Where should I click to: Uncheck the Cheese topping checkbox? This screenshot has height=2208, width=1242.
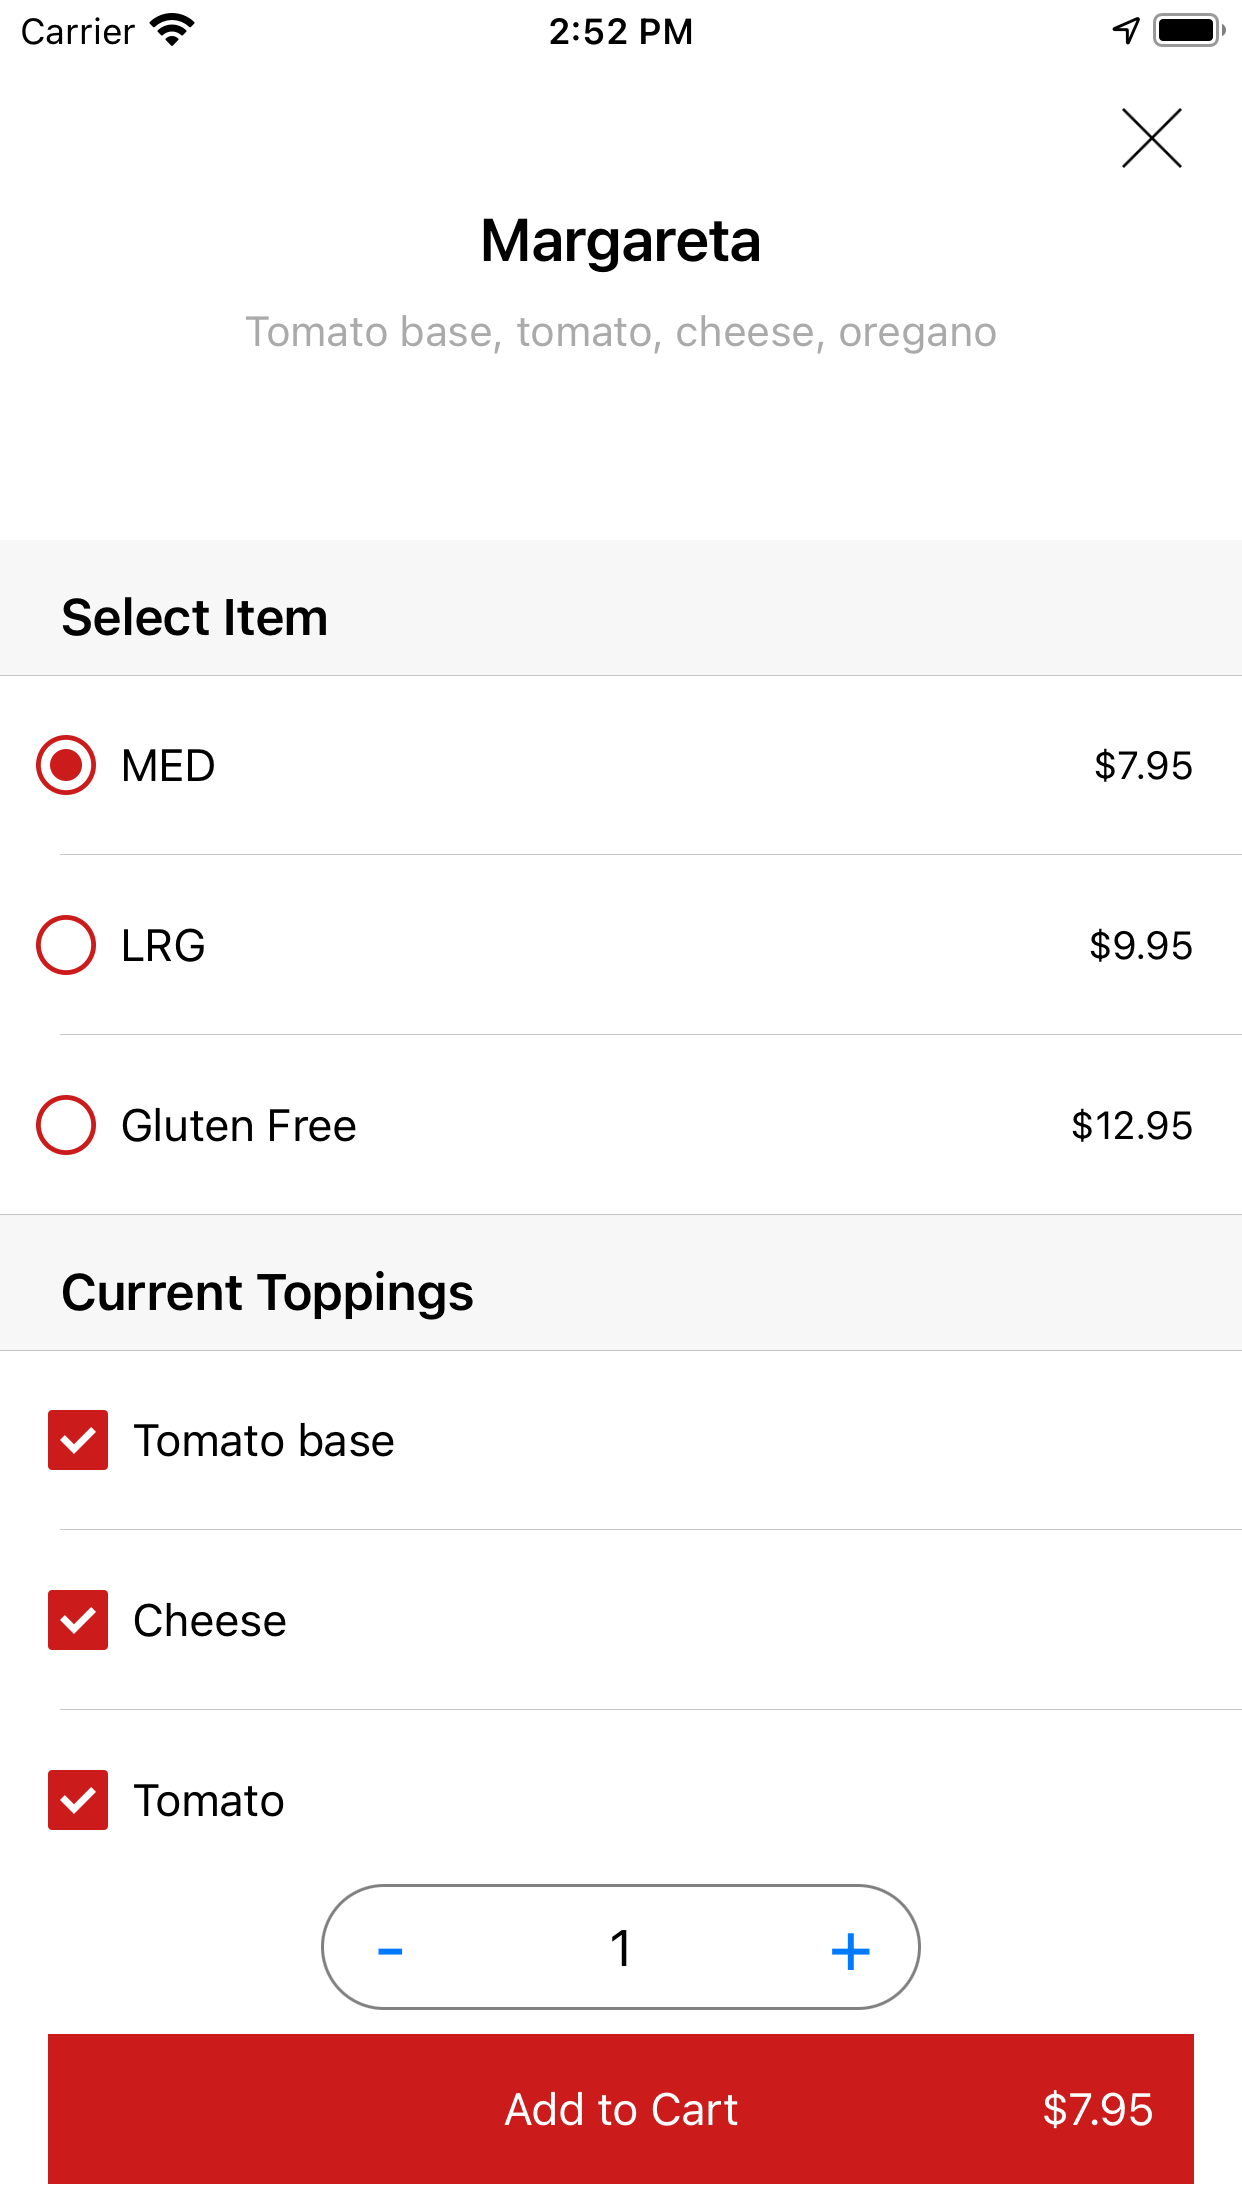78,1620
